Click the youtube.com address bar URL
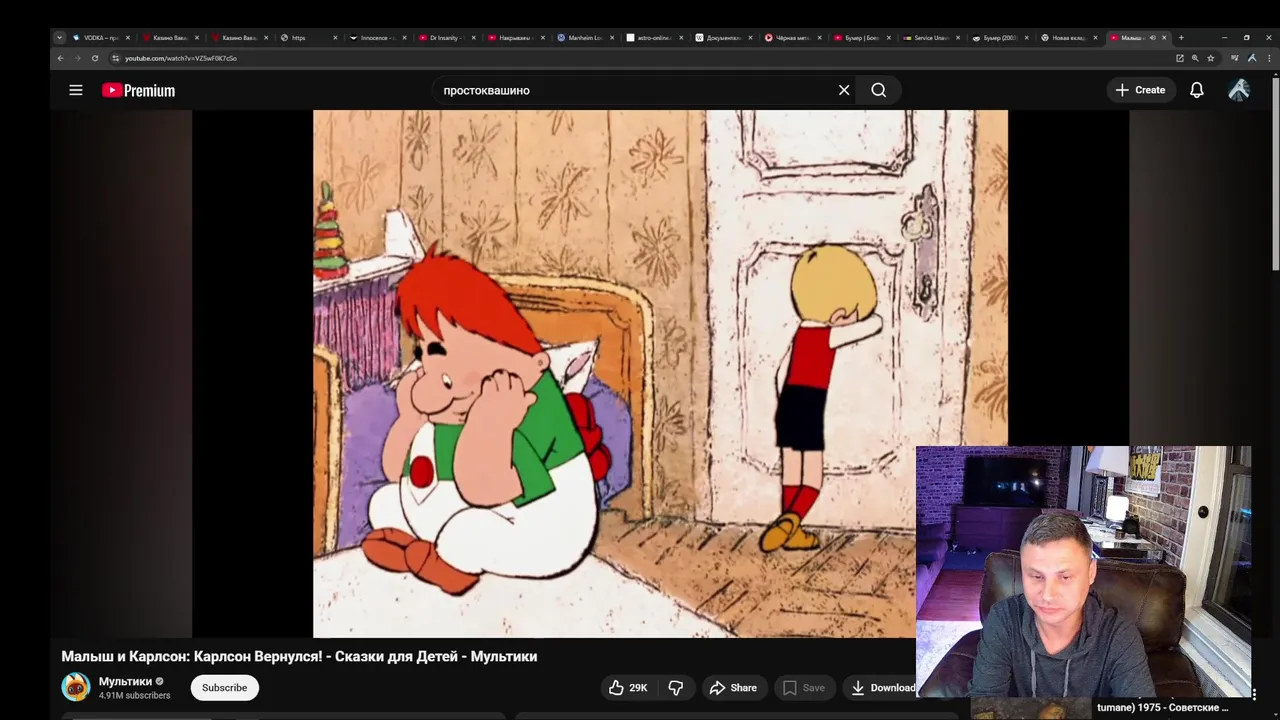The image size is (1280, 720). pyautogui.click(x=181, y=58)
